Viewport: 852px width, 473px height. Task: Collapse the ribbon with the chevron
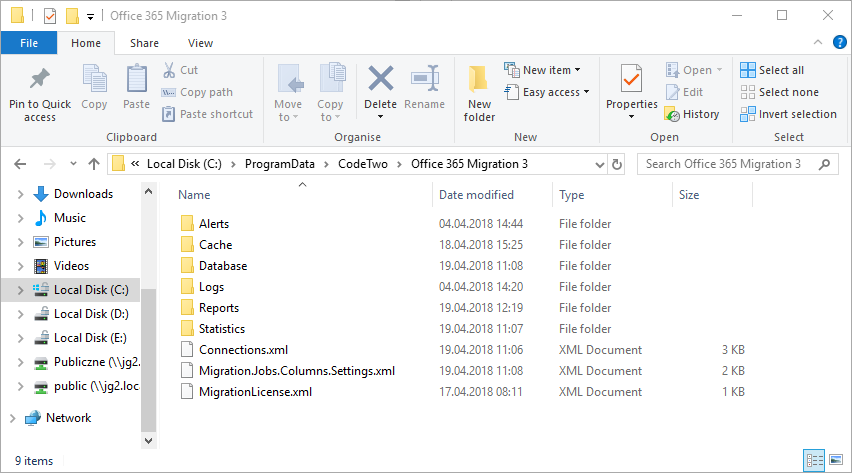(x=818, y=42)
